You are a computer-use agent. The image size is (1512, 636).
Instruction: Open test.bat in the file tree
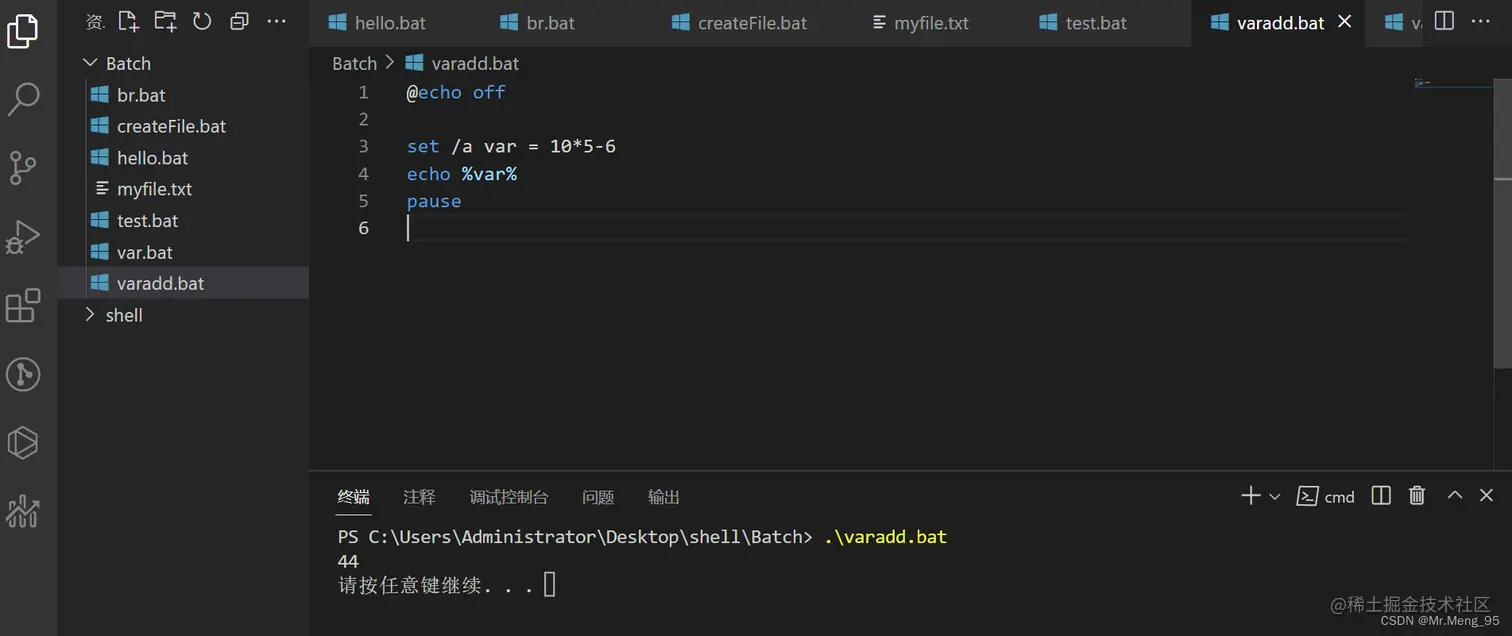click(183, 221)
